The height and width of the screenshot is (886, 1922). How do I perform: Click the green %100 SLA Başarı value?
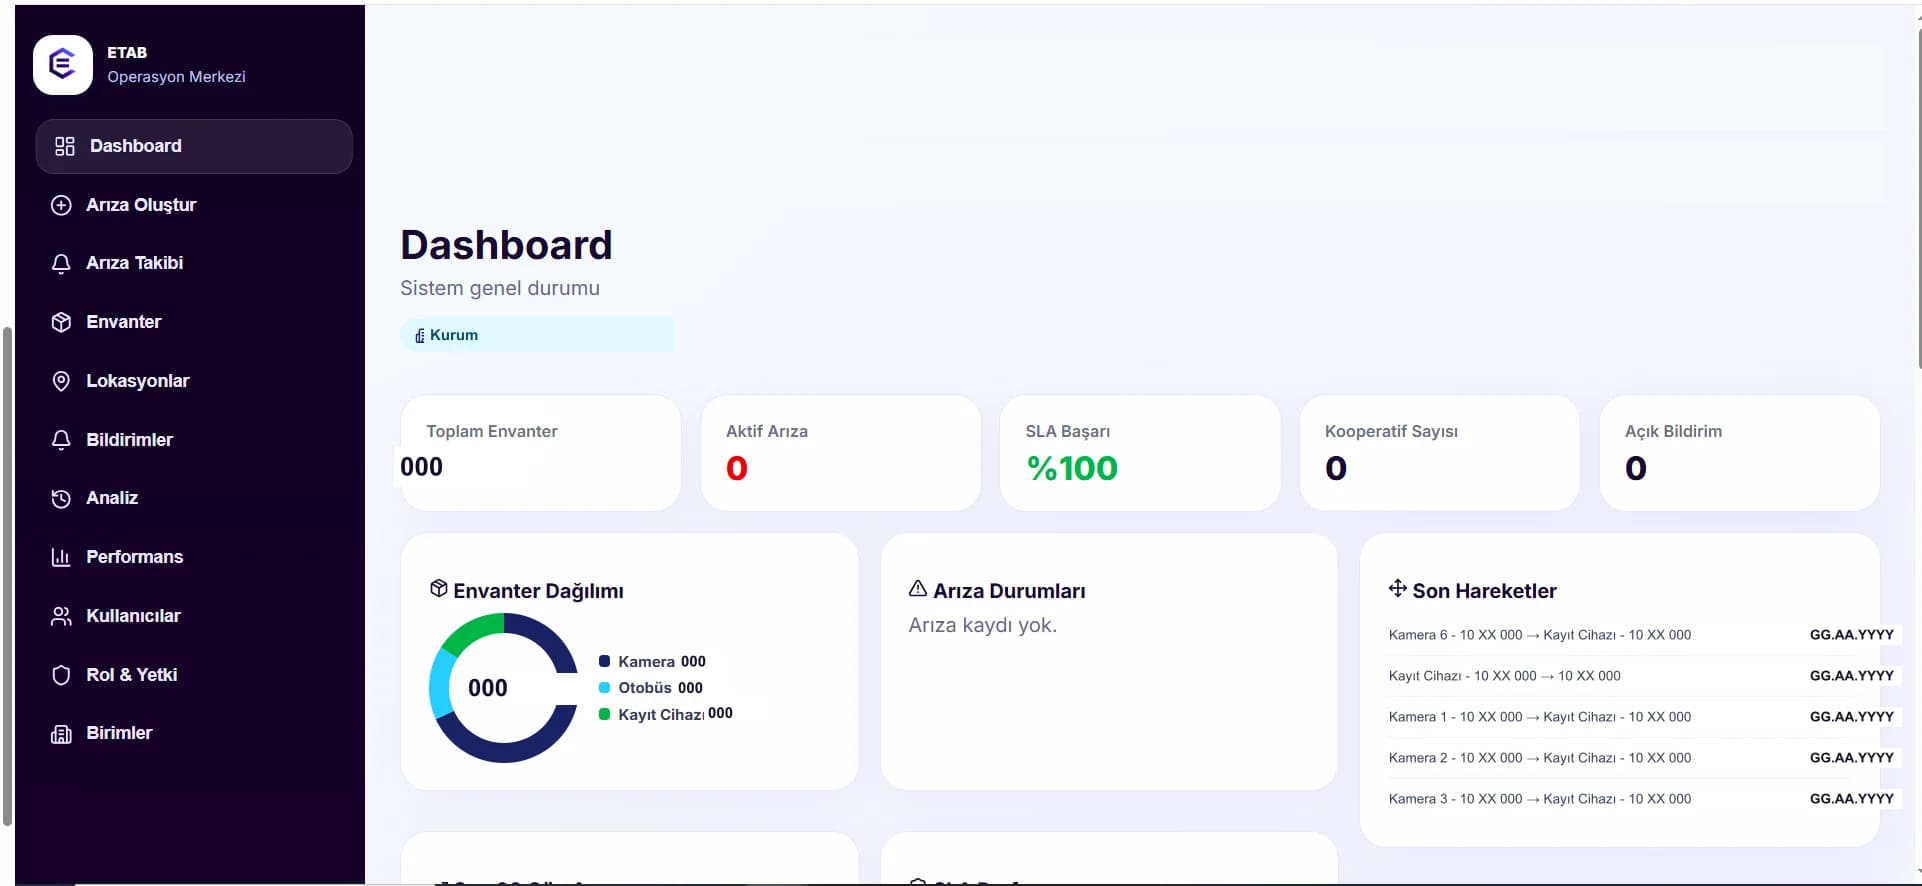point(1072,468)
